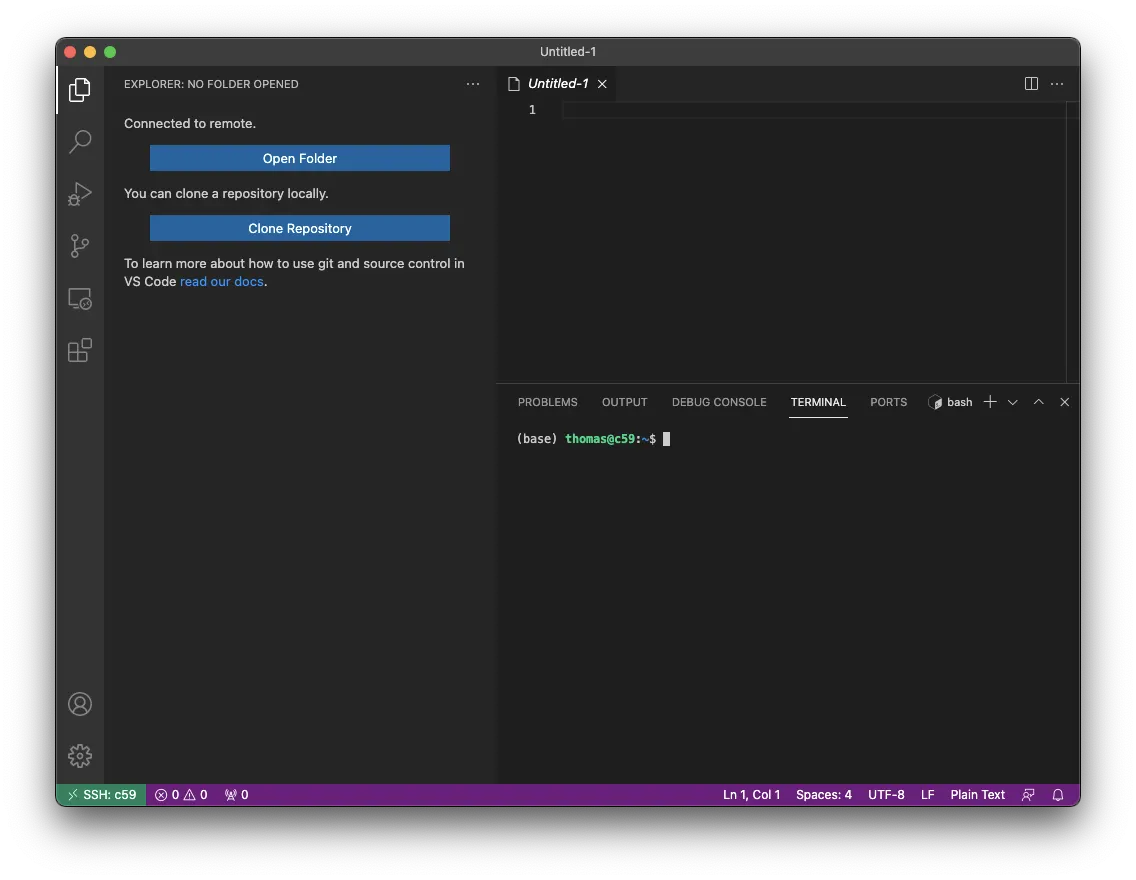This screenshot has width=1136, height=880.
Task: Close the Untitled-1 editor tab
Action: 602,84
